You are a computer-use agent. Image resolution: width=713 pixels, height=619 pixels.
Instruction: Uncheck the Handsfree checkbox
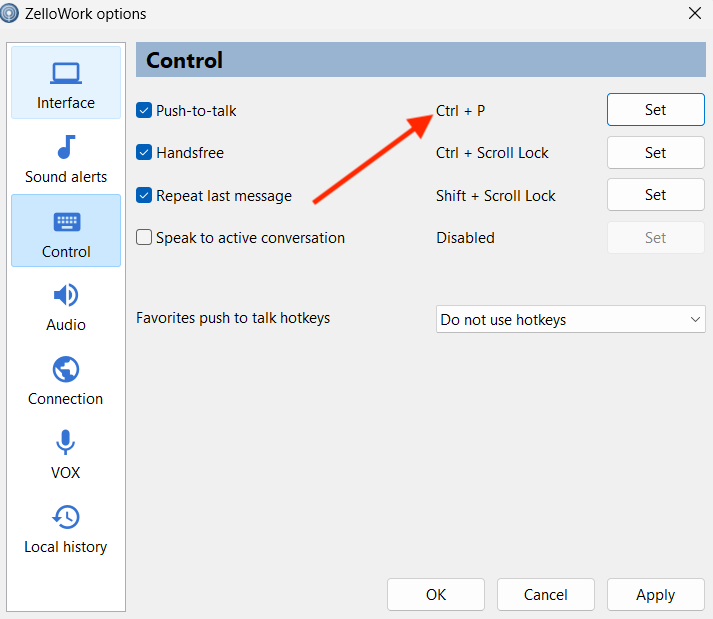(144, 152)
